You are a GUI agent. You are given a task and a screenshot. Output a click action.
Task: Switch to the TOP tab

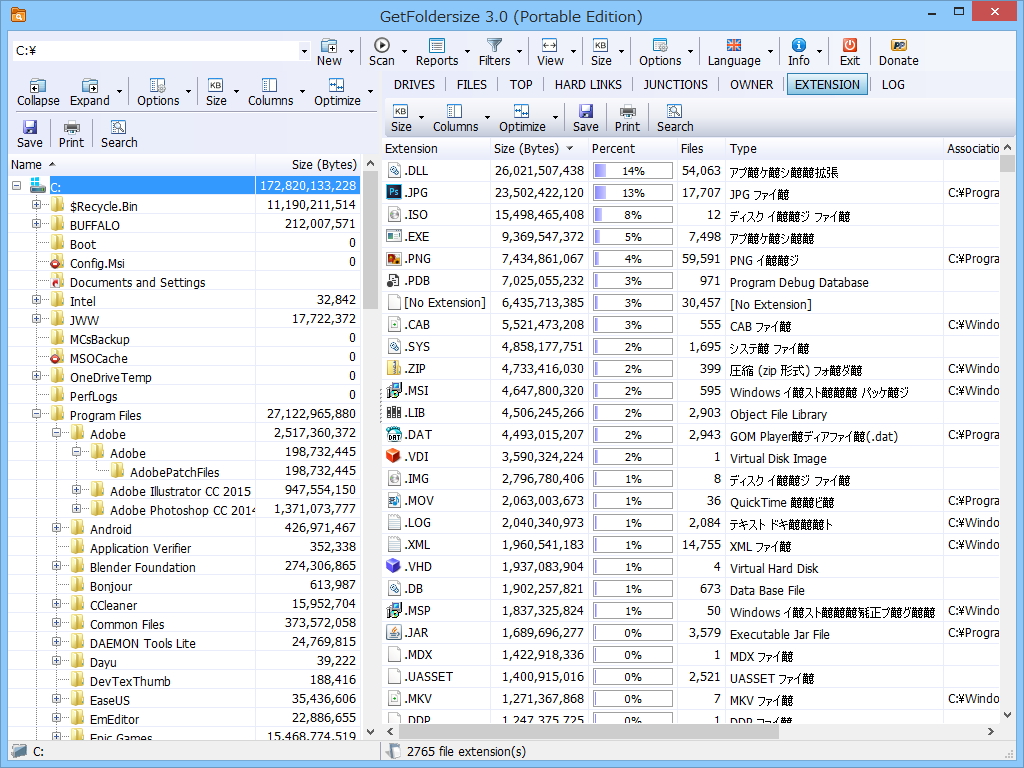click(521, 84)
